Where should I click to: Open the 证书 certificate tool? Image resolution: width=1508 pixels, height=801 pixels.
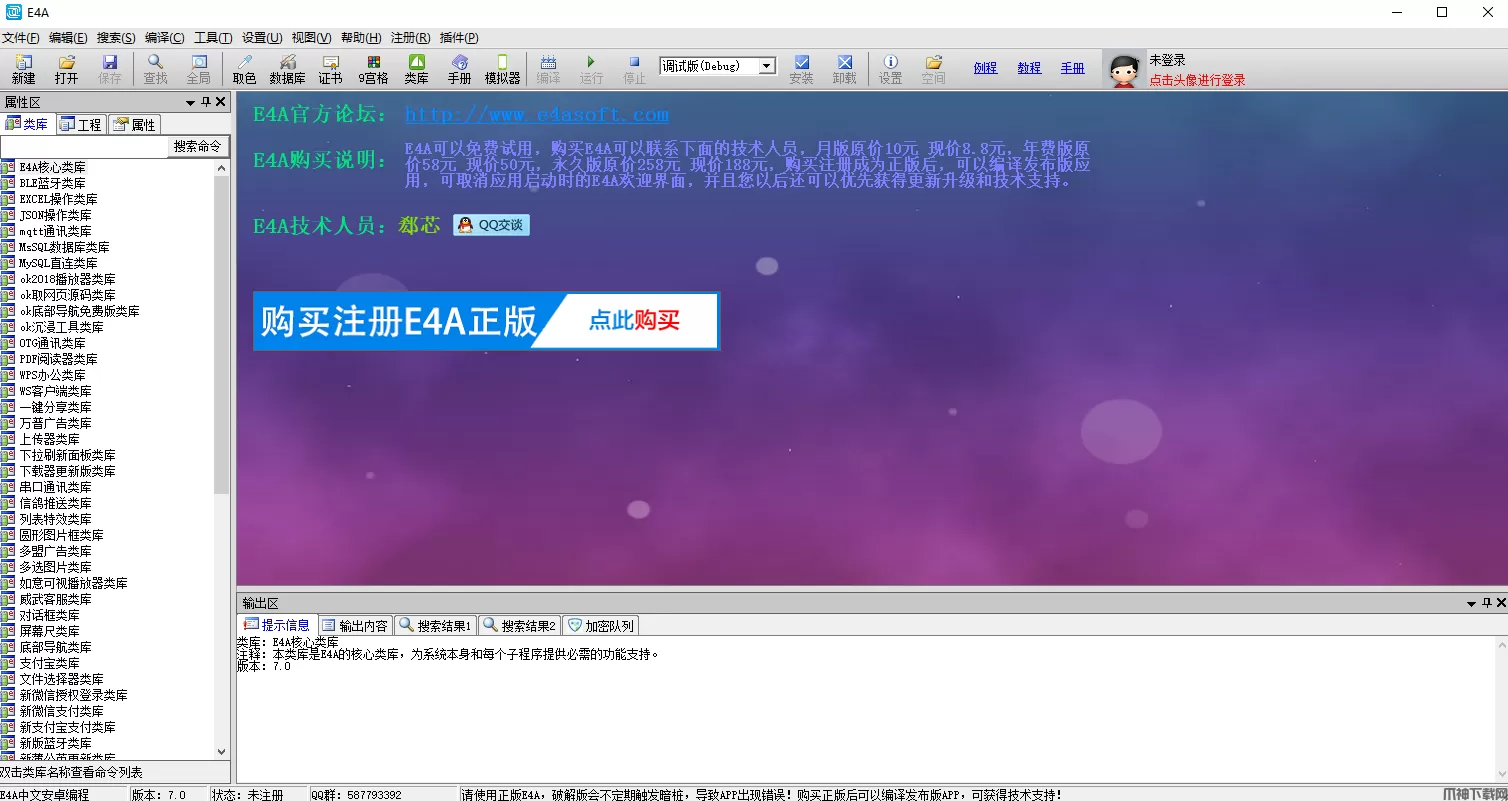[x=330, y=69]
